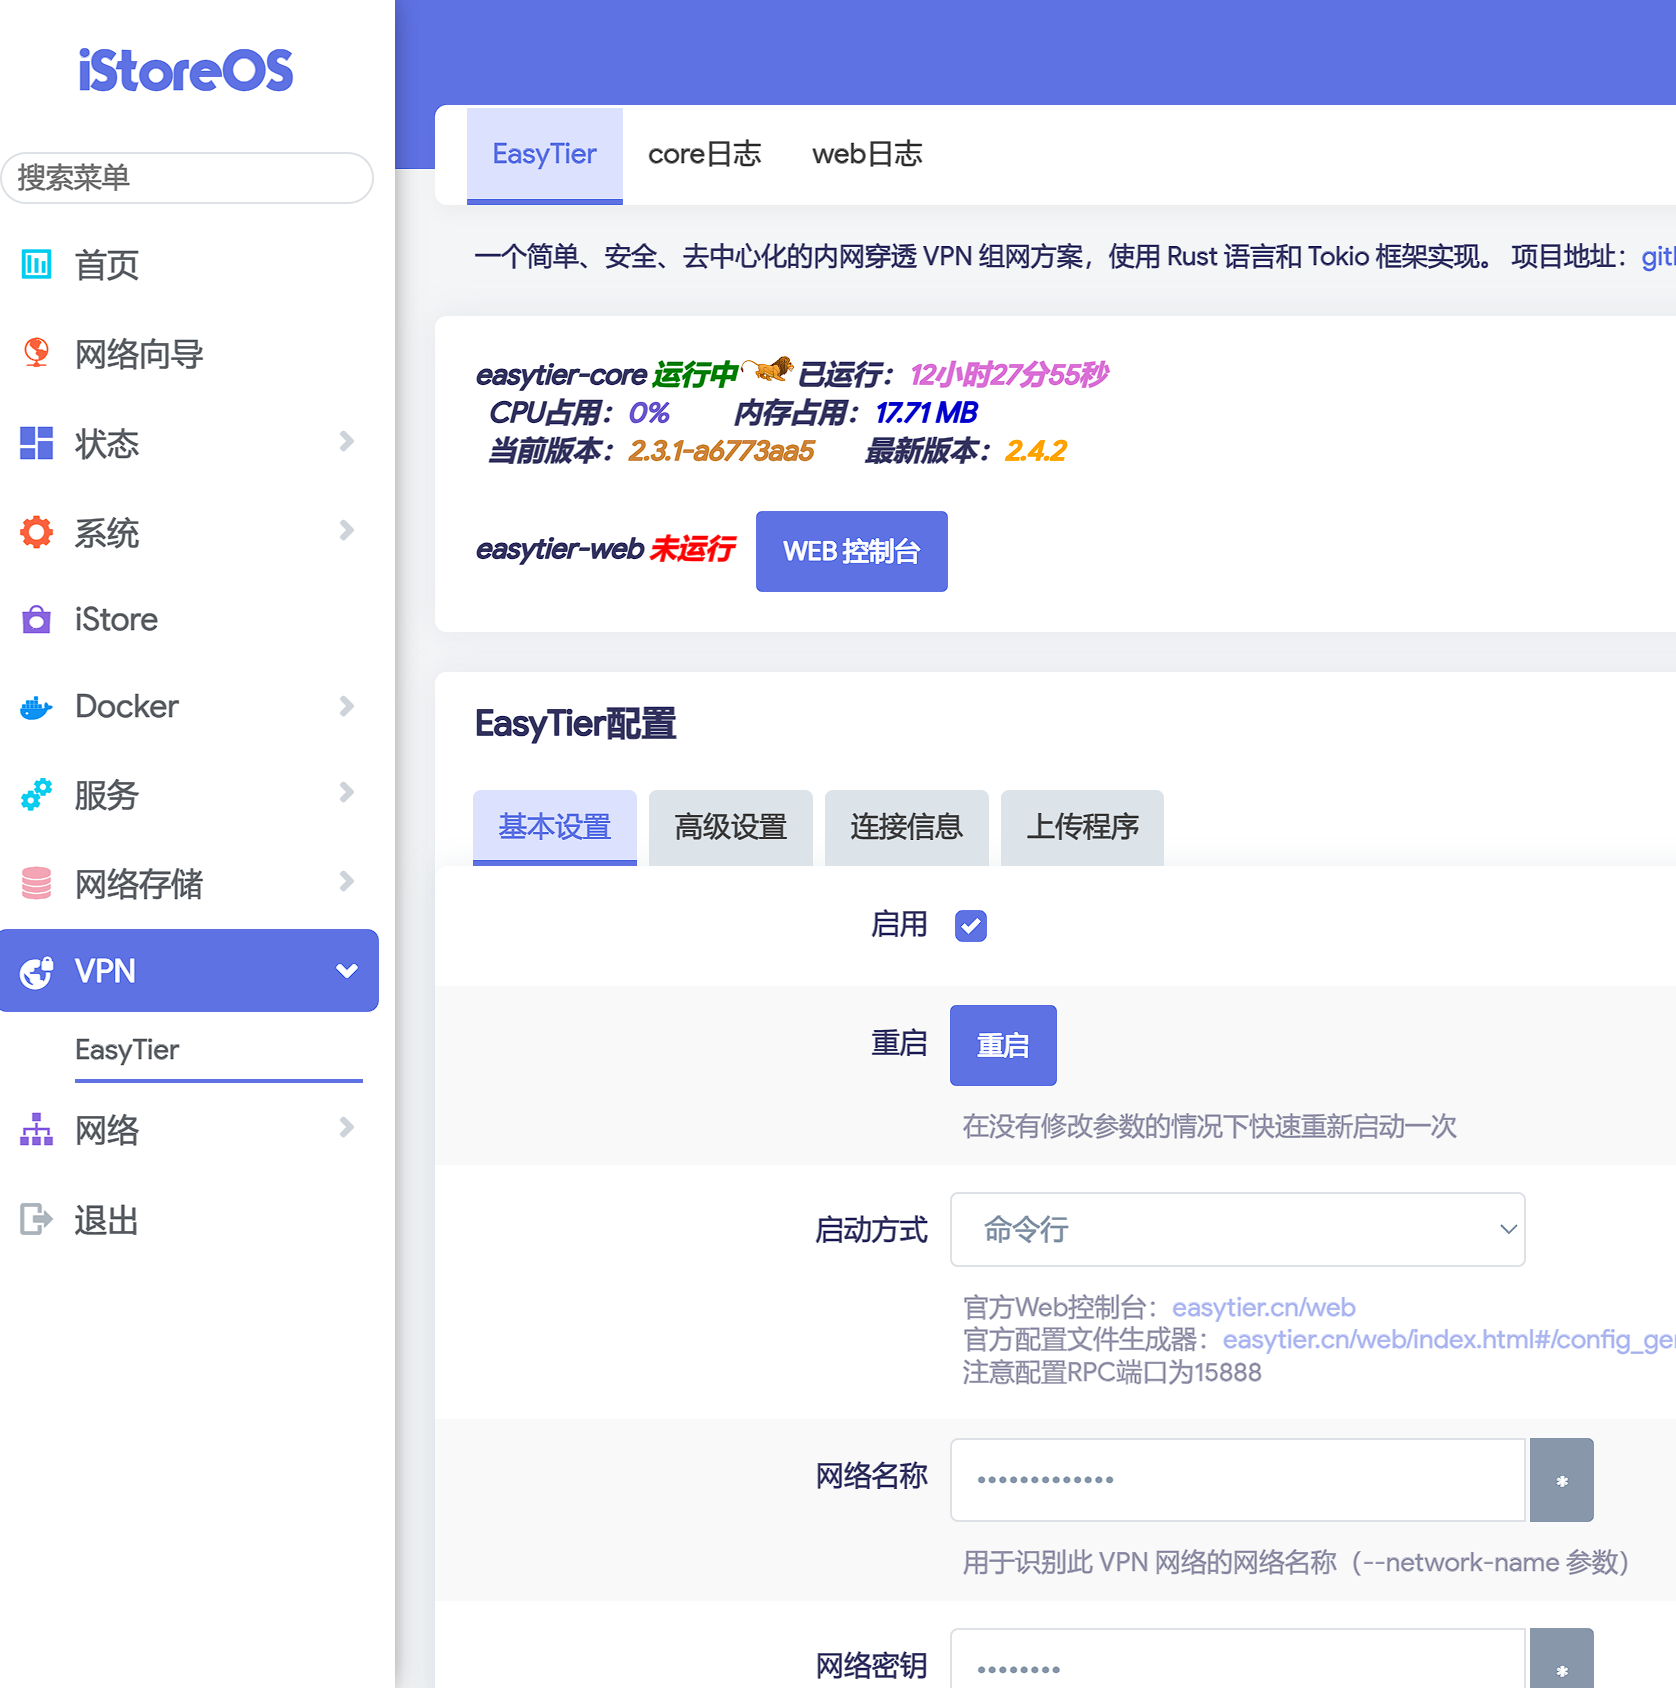This screenshot has width=1676, height=1688.
Task: Click the 服务 gears icon
Action: point(37,795)
